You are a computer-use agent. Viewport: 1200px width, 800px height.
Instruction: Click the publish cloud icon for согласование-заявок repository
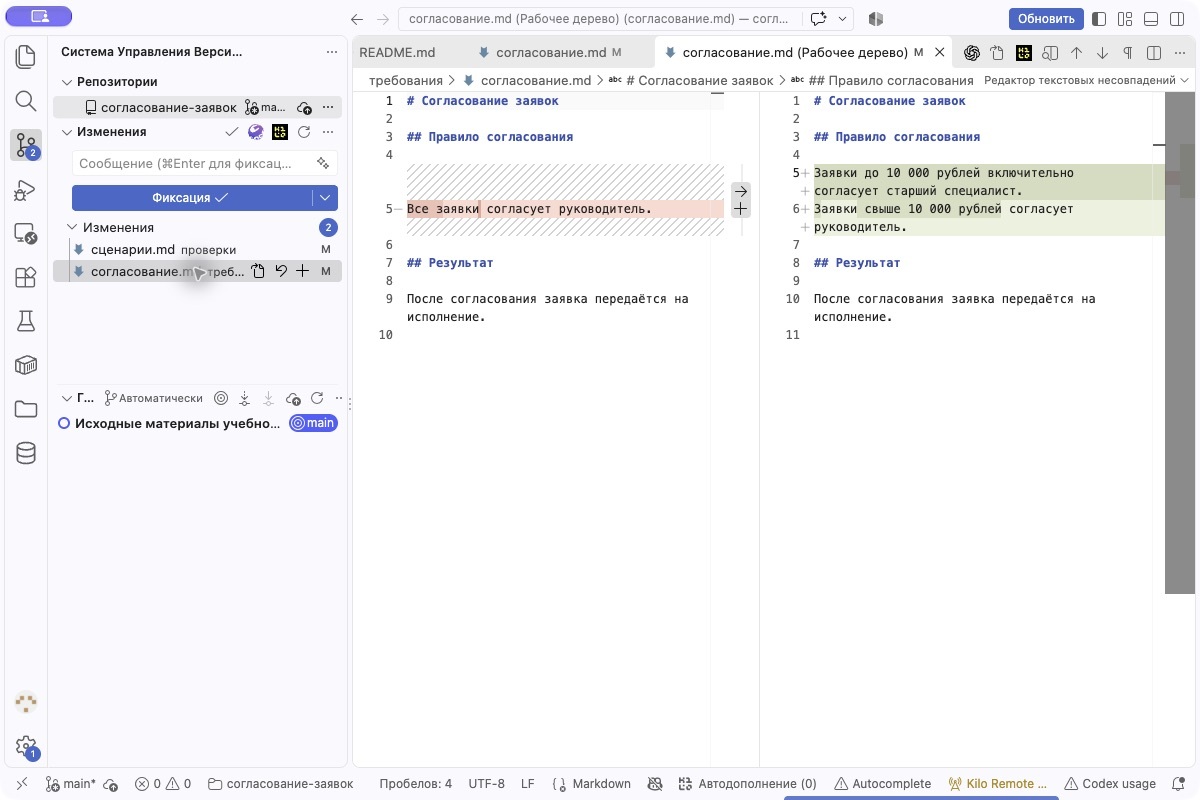(x=305, y=107)
